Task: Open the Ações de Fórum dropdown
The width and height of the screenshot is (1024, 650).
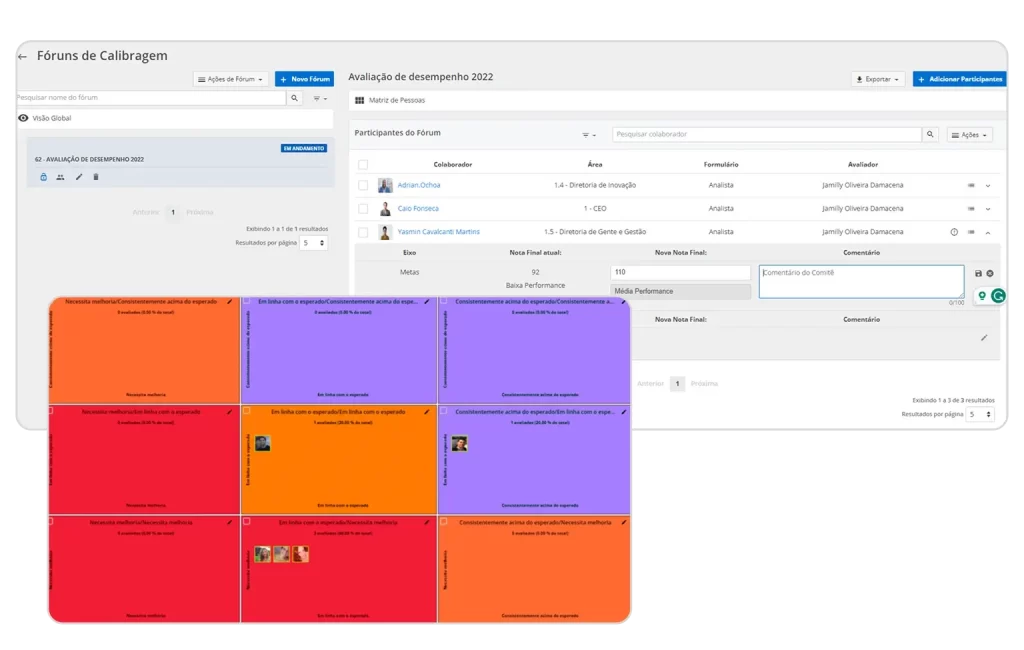Action: point(231,79)
